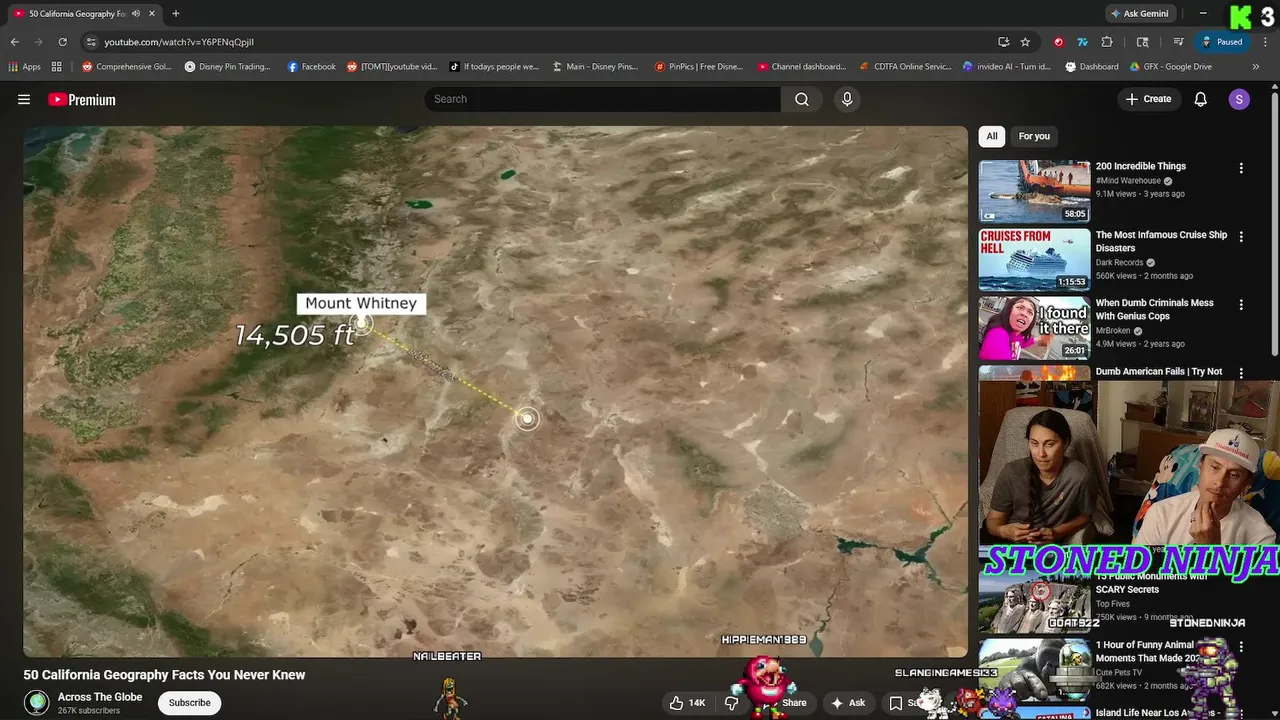Open Chrome three-dot menu
This screenshot has height=720, width=1280.
point(1265,42)
